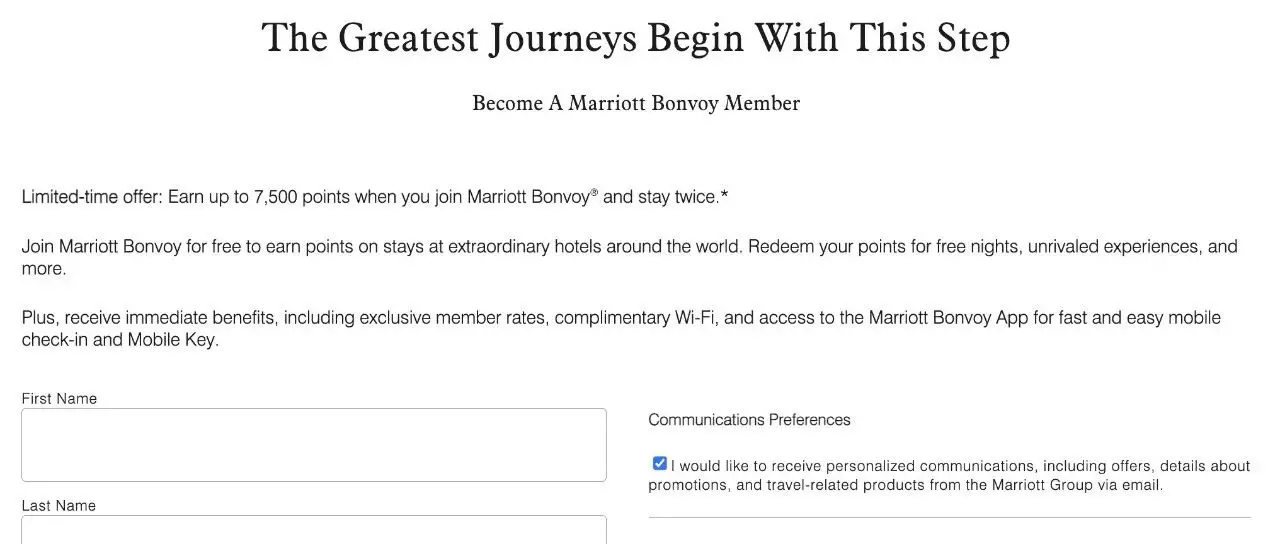
Task: Click "Become A Marriott Bonvoy Member" subheading
Action: click(x=635, y=103)
